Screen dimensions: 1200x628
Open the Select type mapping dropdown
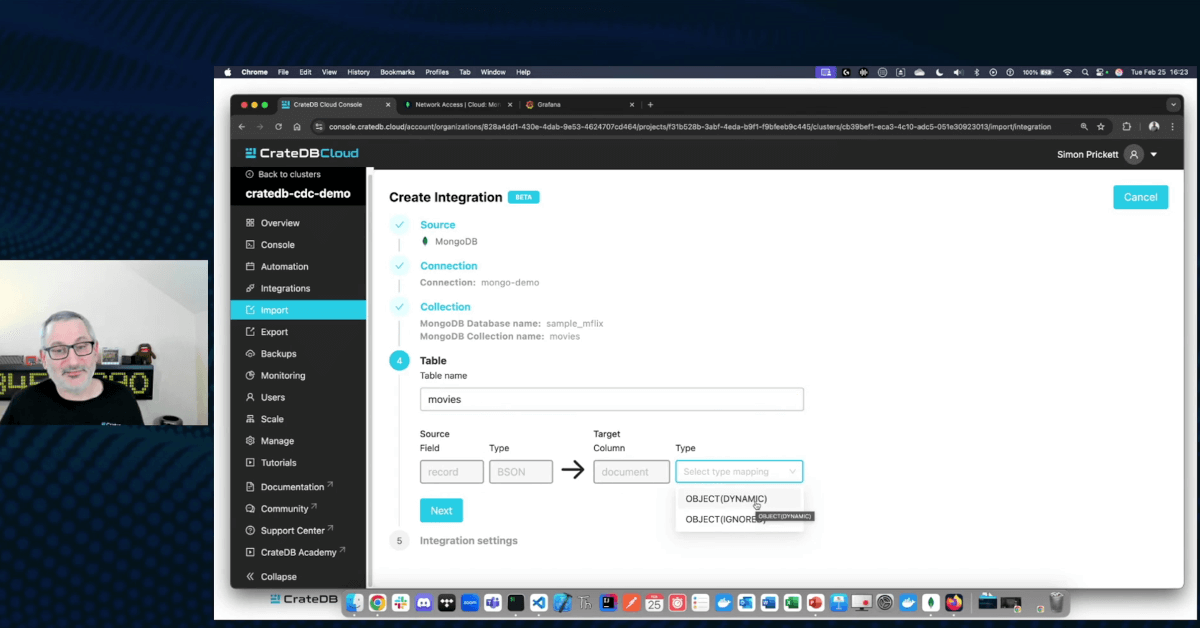739,471
